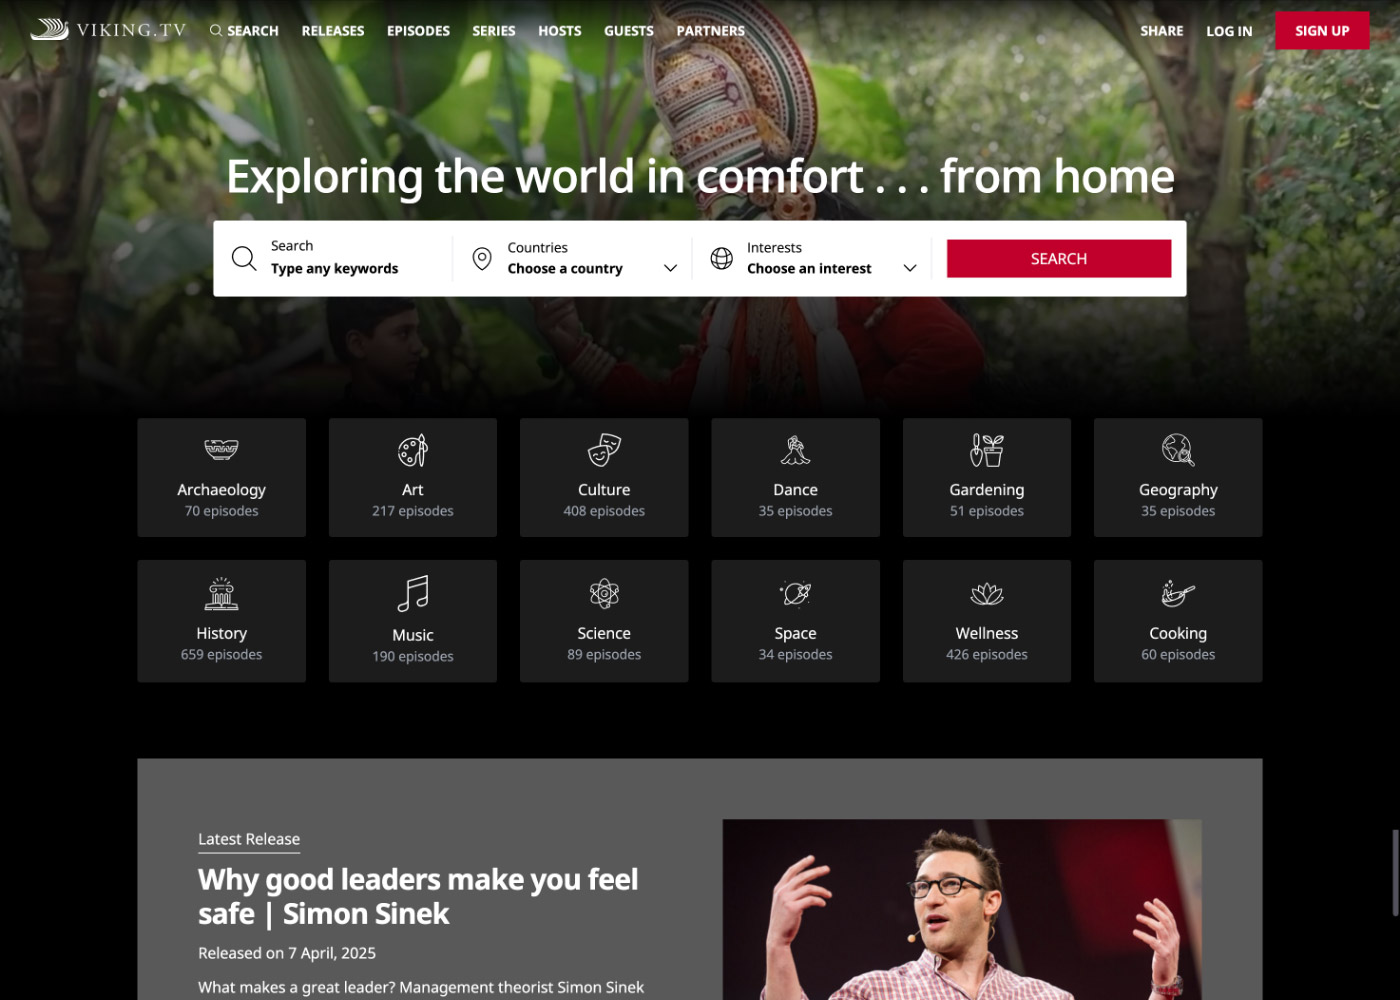The image size is (1400, 1000).
Task: Select the Music note icon
Action: (413, 593)
